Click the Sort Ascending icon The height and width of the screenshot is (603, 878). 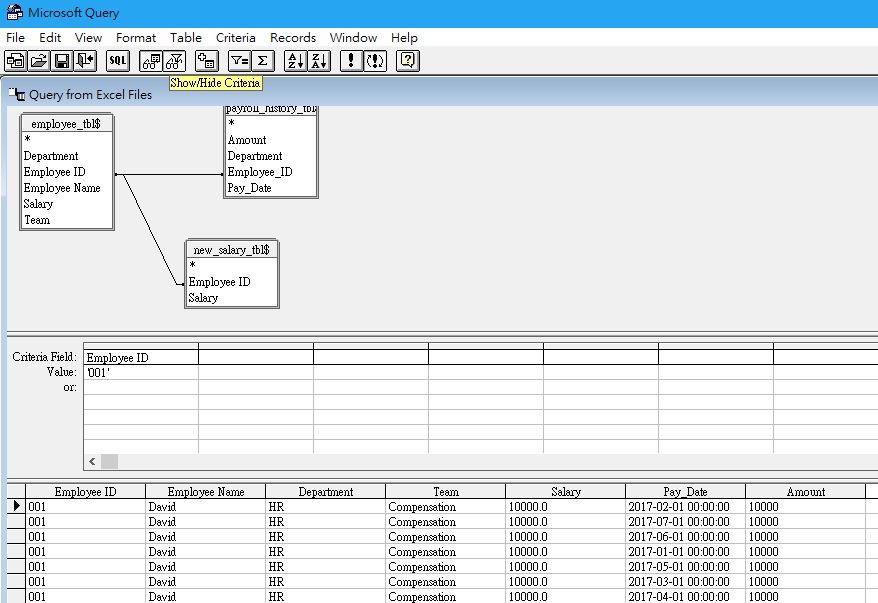(295, 60)
